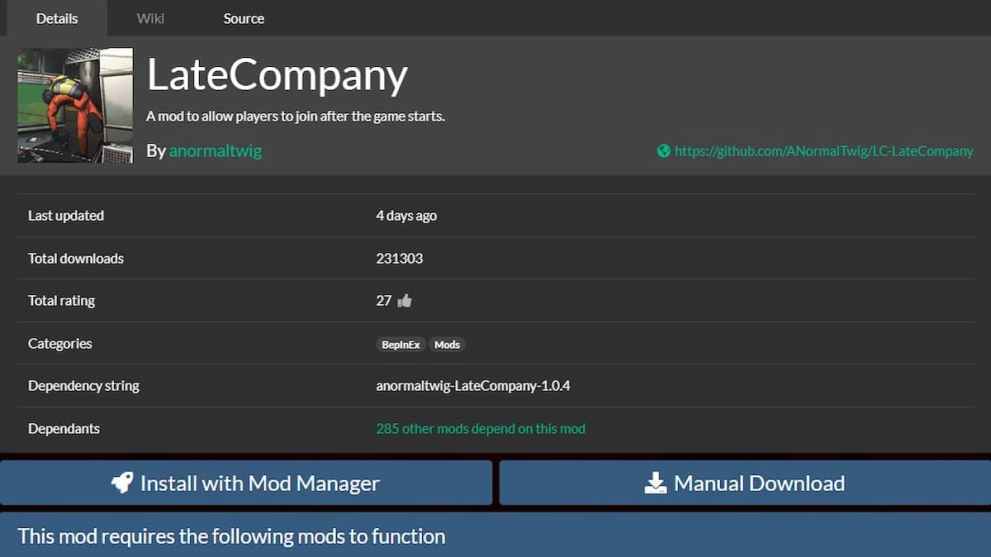991x557 pixels.
Task: Click the Manual Download button
Action: (745, 483)
